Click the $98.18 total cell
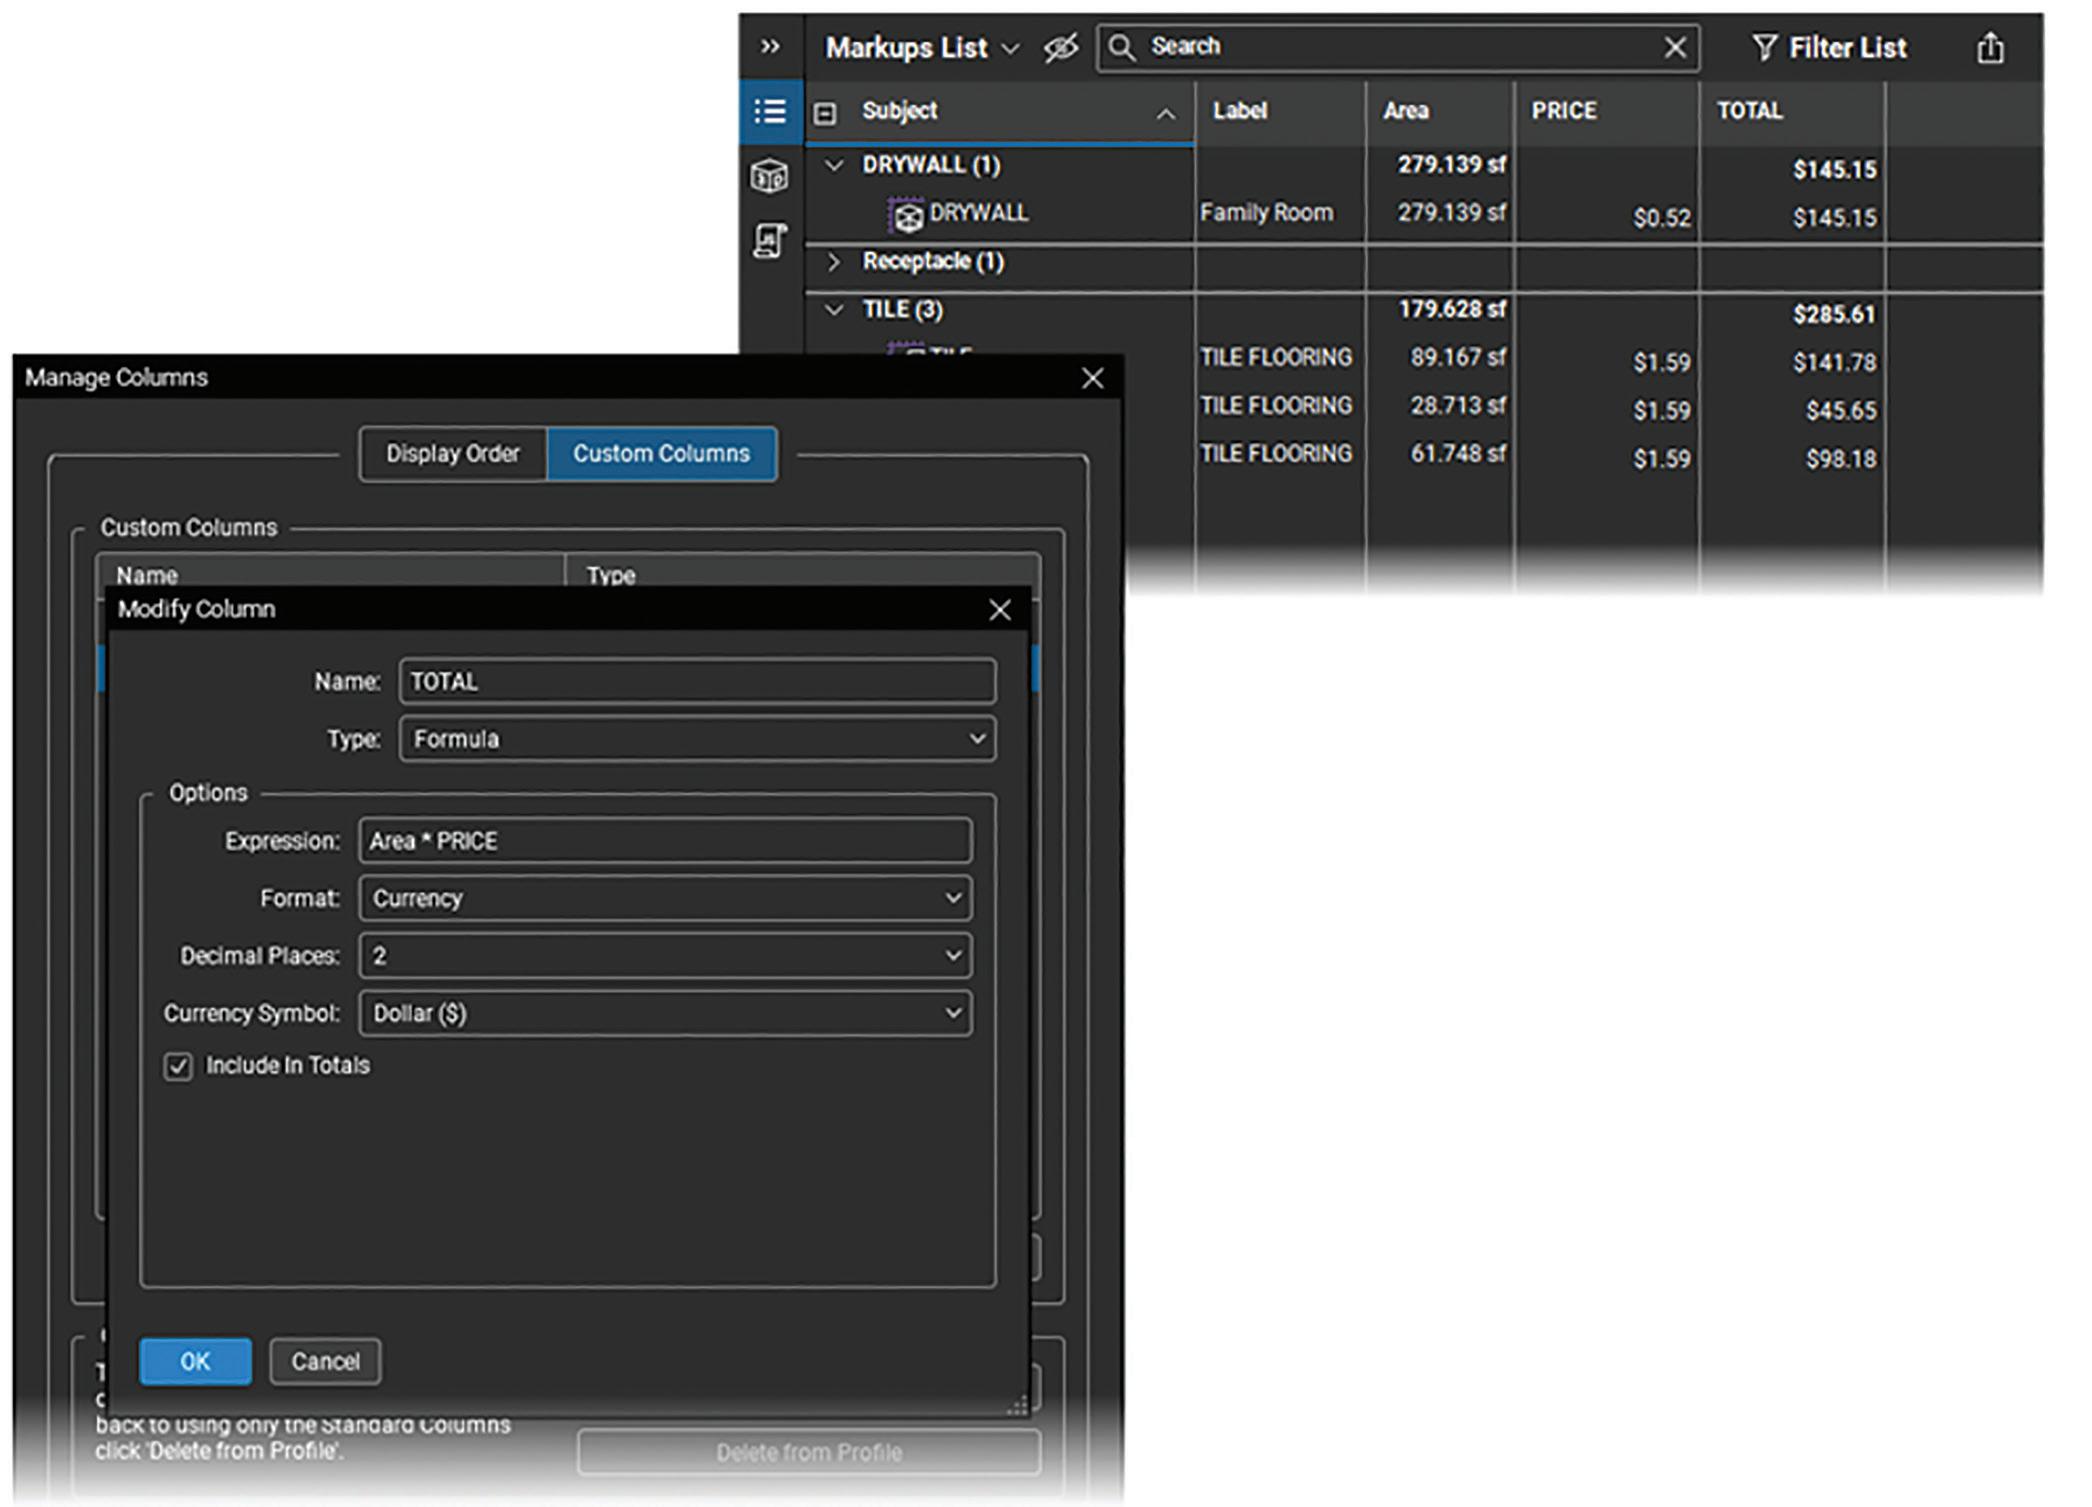The width and height of the screenshot is (2092, 1507). tap(1840, 459)
